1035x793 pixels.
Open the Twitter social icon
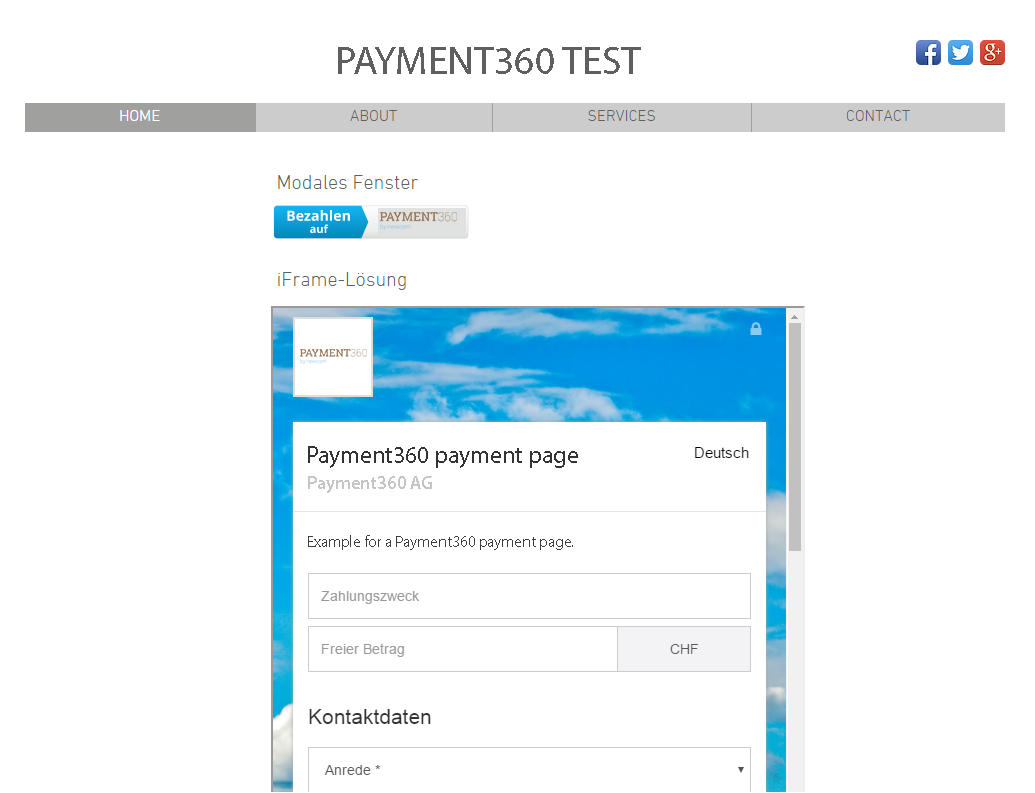[x=960, y=53]
